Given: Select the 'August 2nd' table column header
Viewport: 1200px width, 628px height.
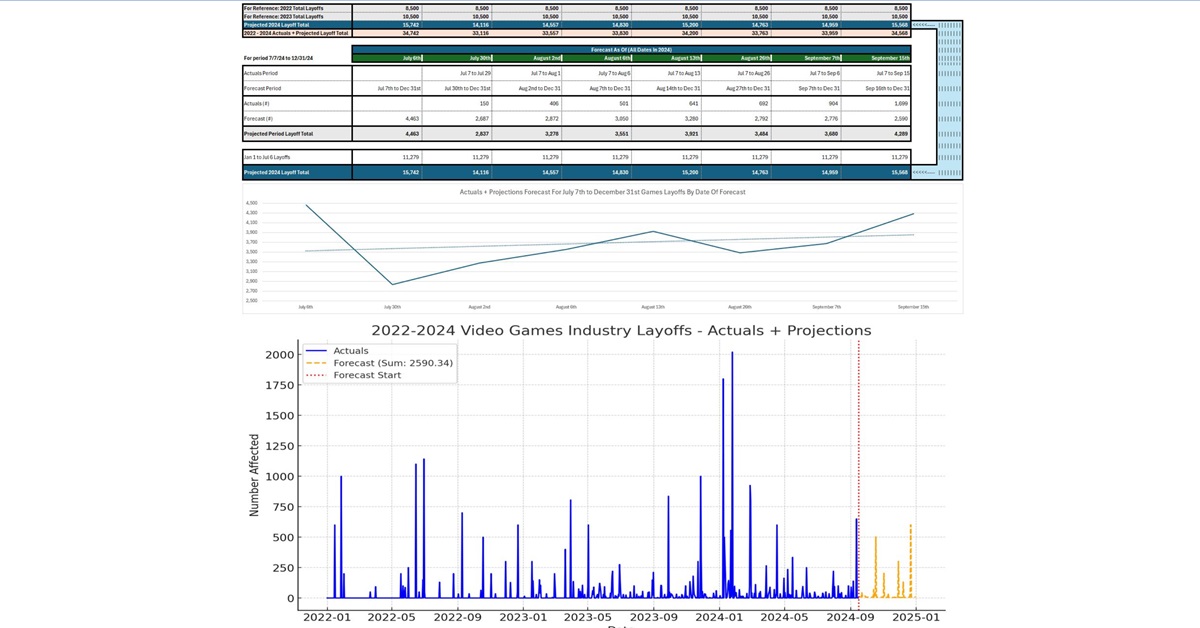Looking at the screenshot, I should [547, 58].
